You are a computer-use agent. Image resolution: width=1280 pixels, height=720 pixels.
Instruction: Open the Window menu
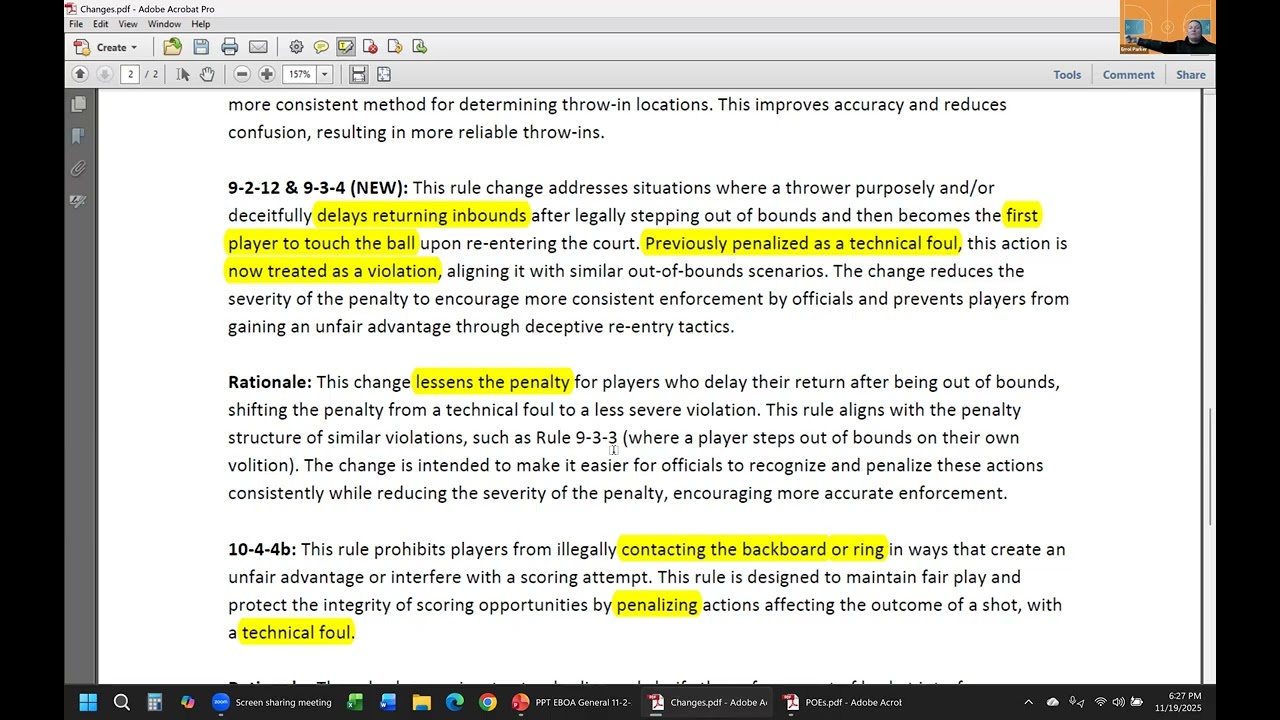[164, 24]
